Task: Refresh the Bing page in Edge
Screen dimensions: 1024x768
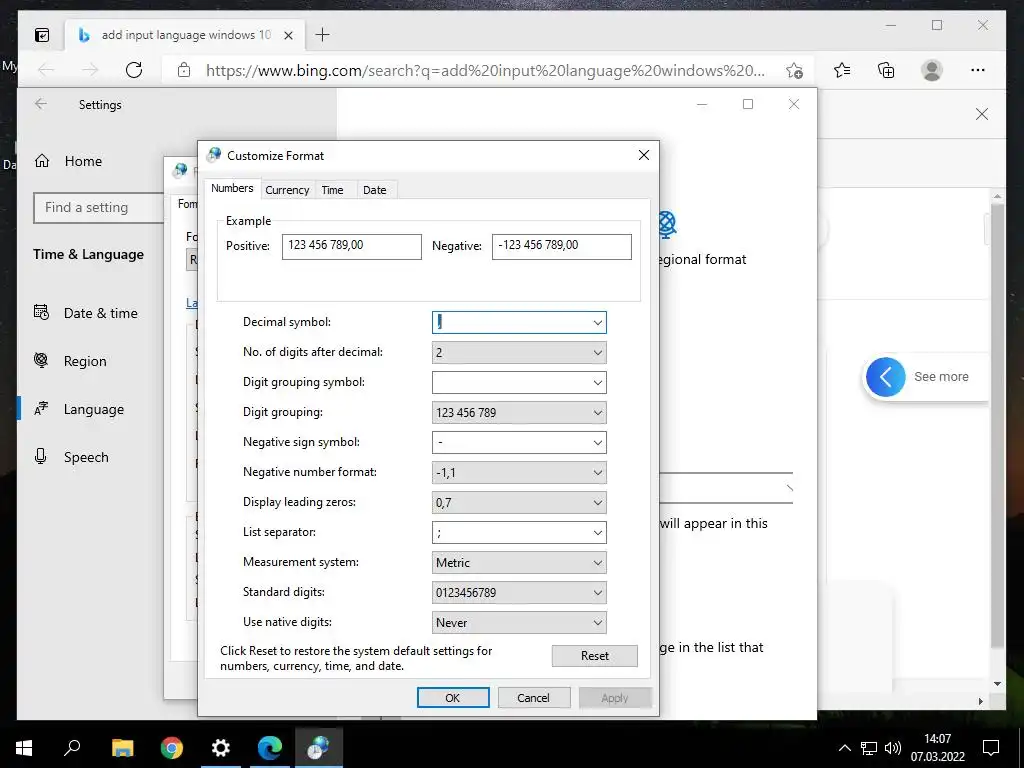Action: pyautogui.click(x=134, y=70)
